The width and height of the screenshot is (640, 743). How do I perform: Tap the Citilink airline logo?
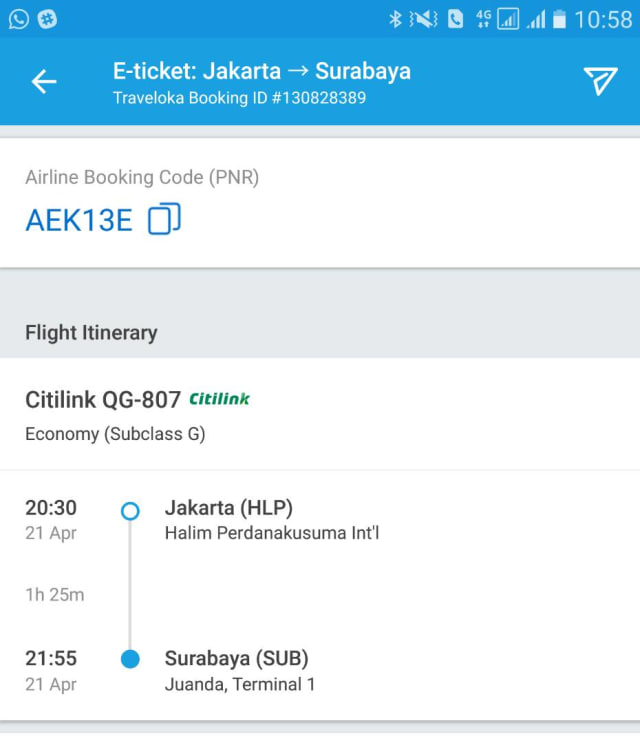pyautogui.click(x=220, y=400)
